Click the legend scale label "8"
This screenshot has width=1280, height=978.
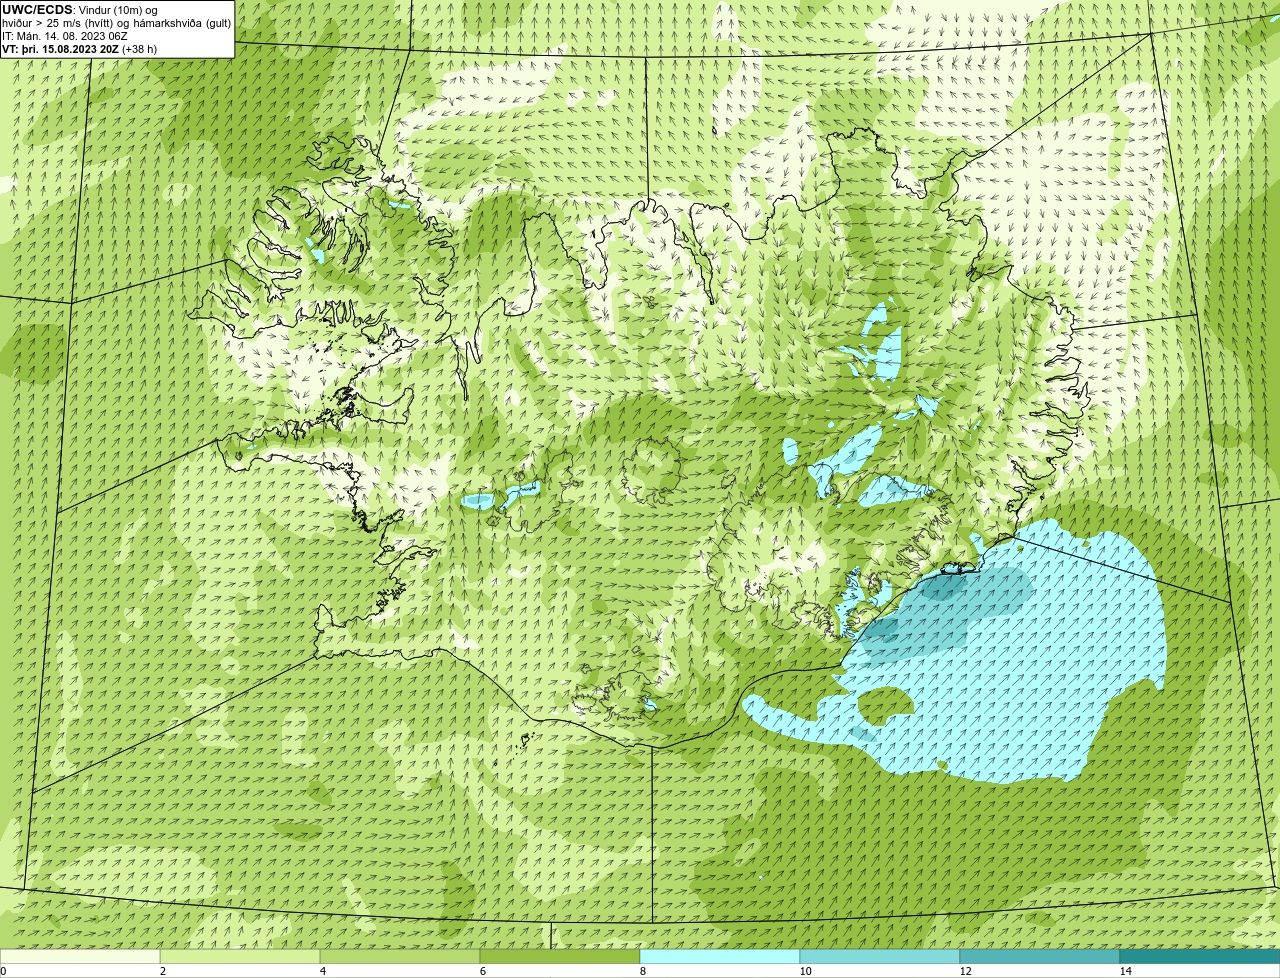(642, 971)
